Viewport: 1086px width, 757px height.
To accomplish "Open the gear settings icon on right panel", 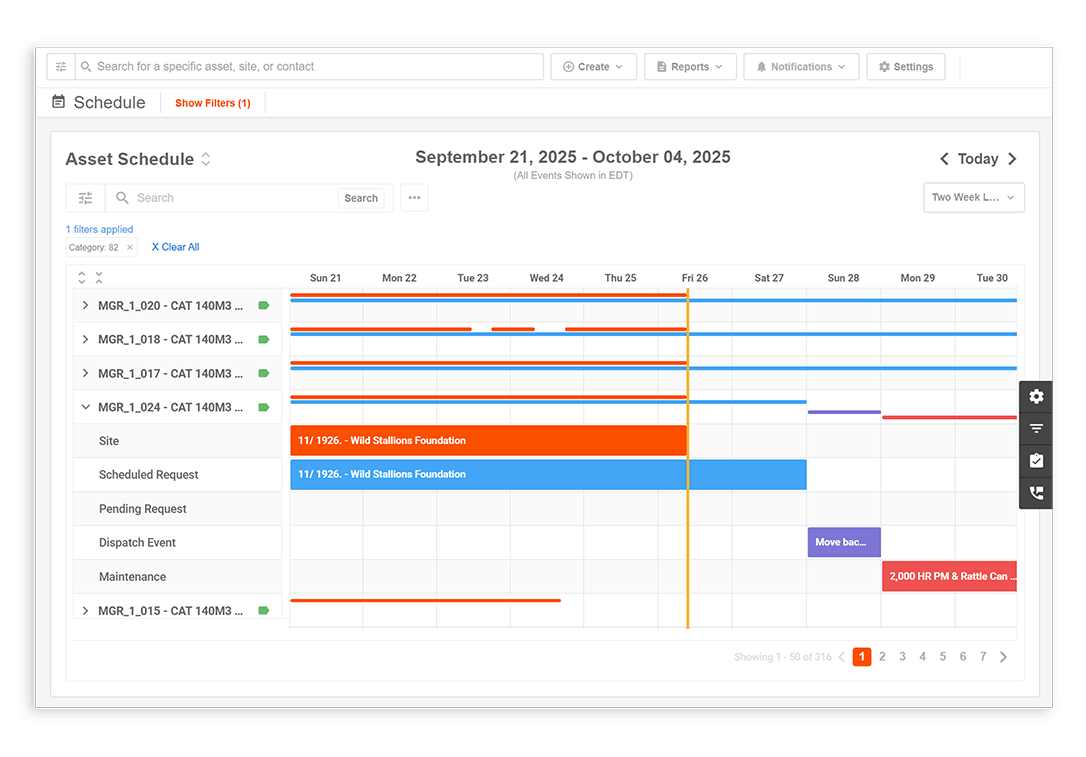I will [1036, 396].
